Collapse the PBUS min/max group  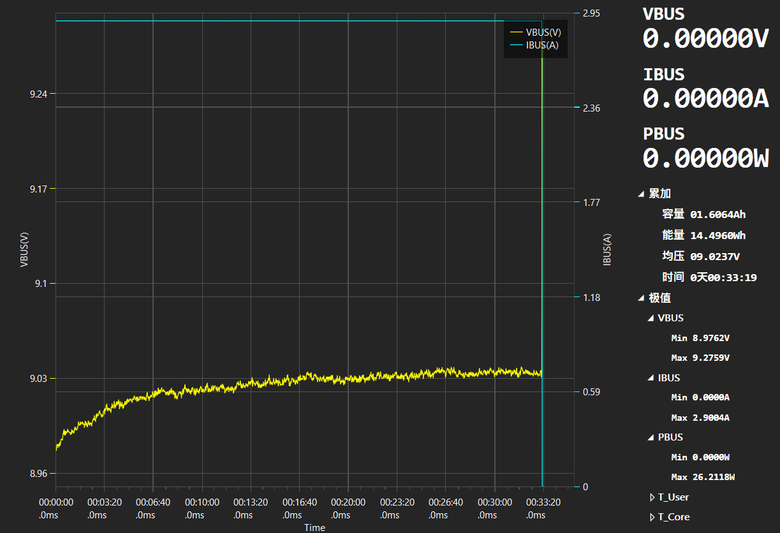click(x=651, y=438)
